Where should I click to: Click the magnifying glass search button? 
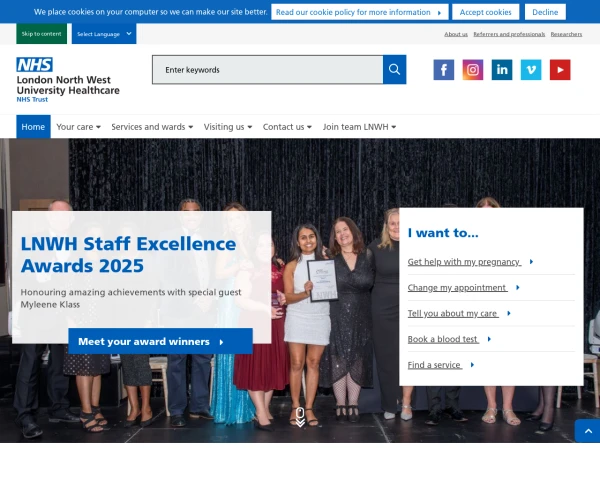[x=395, y=70]
